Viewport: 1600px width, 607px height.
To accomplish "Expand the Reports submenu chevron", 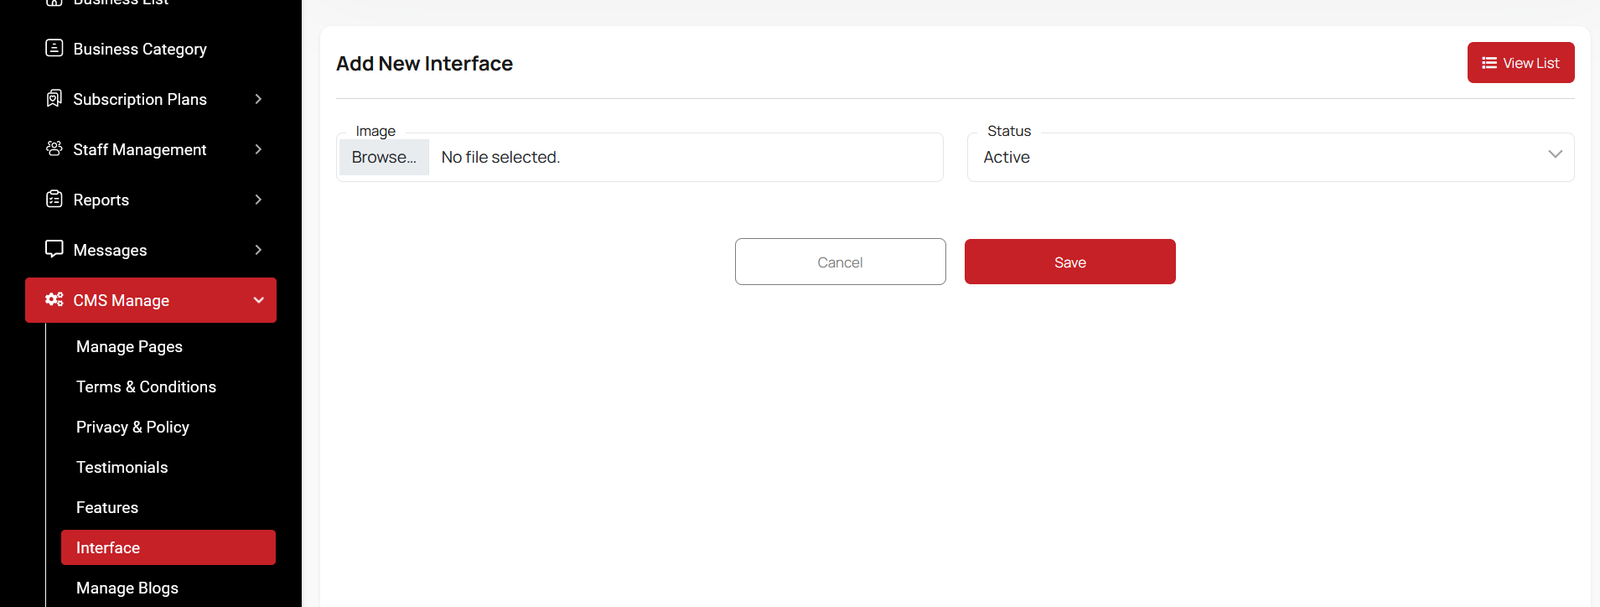I will coord(258,200).
